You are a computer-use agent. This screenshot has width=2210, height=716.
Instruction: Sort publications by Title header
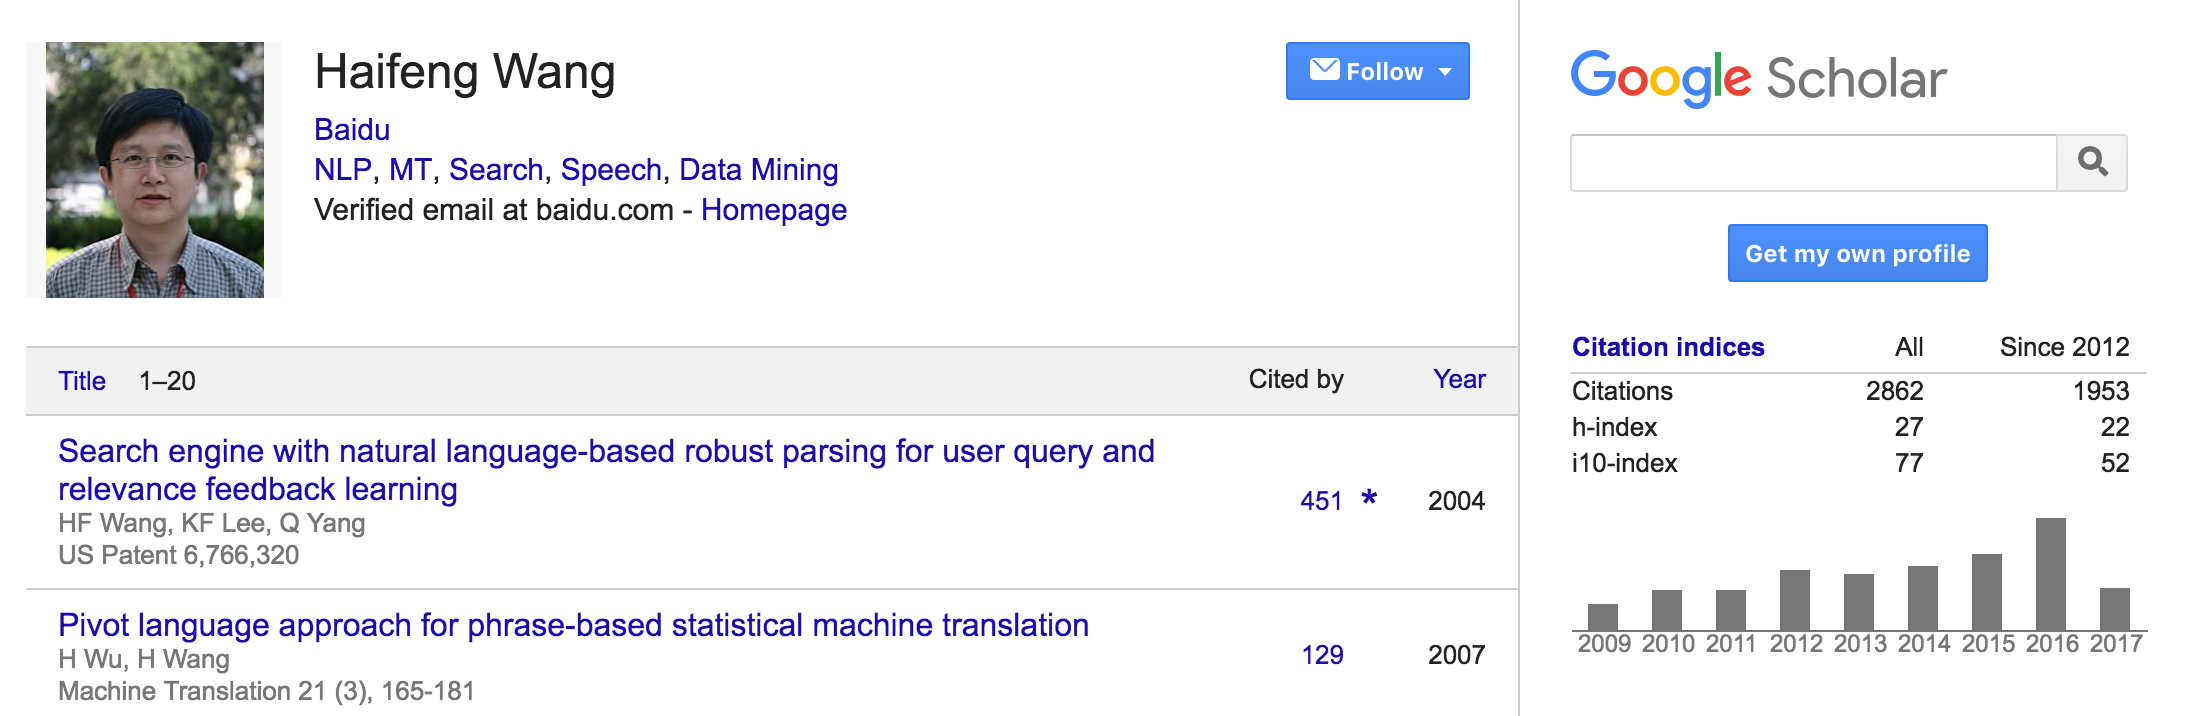(82, 381)
